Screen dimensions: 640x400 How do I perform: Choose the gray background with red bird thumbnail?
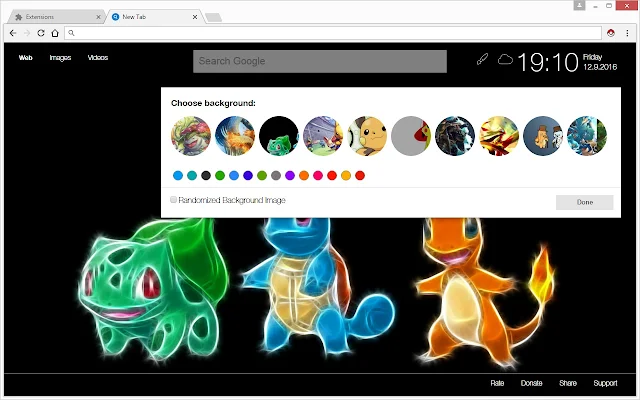pos(411,136)
